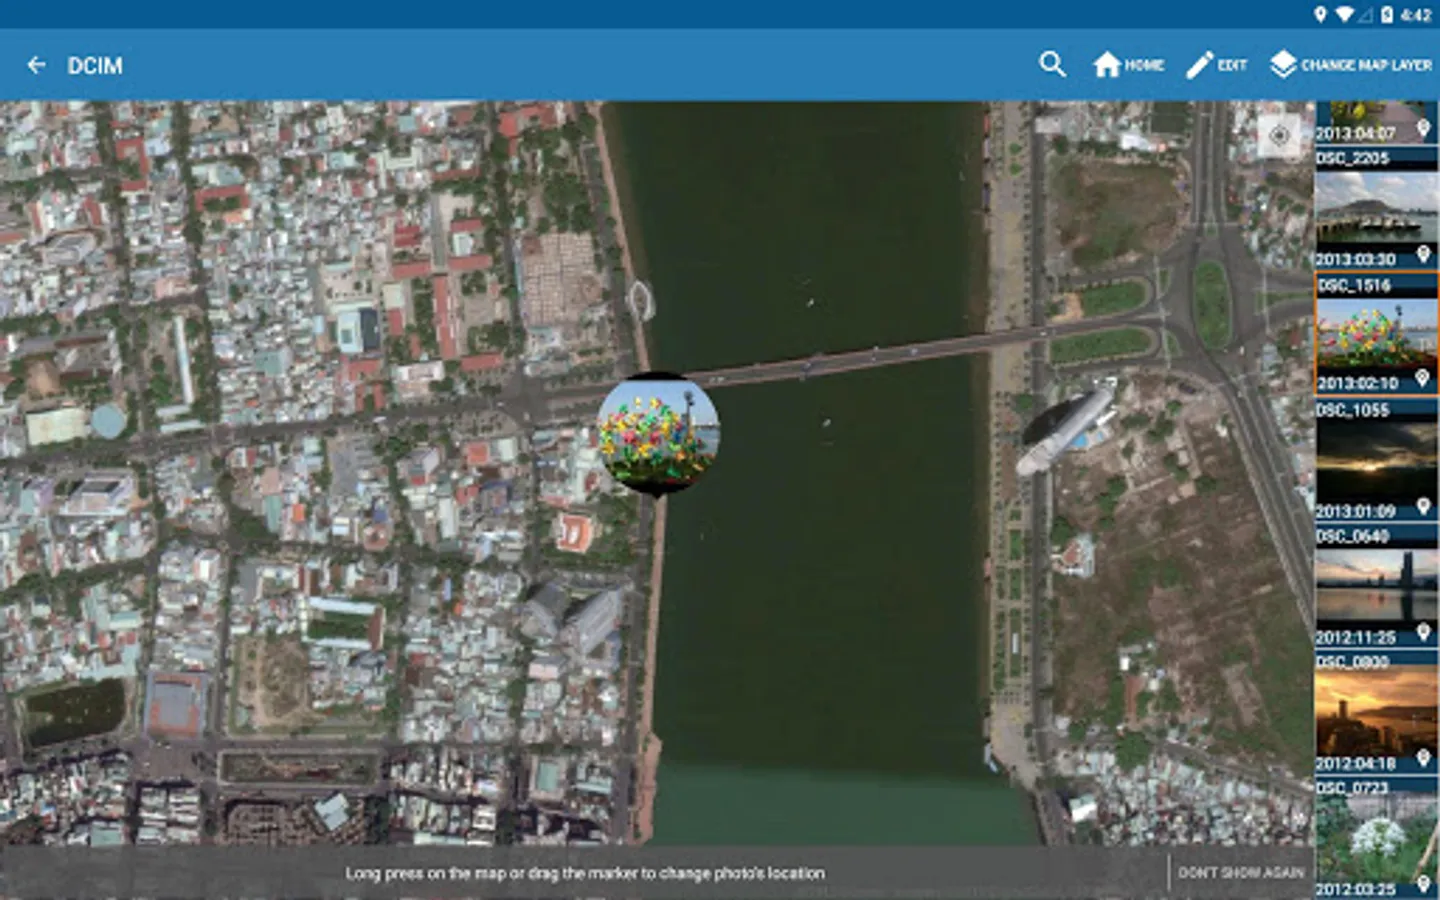This screenshot has height=900, width=1440.
Task: Click the DCIM folder title
Action: pyautogui.click(x=95, y=65)
